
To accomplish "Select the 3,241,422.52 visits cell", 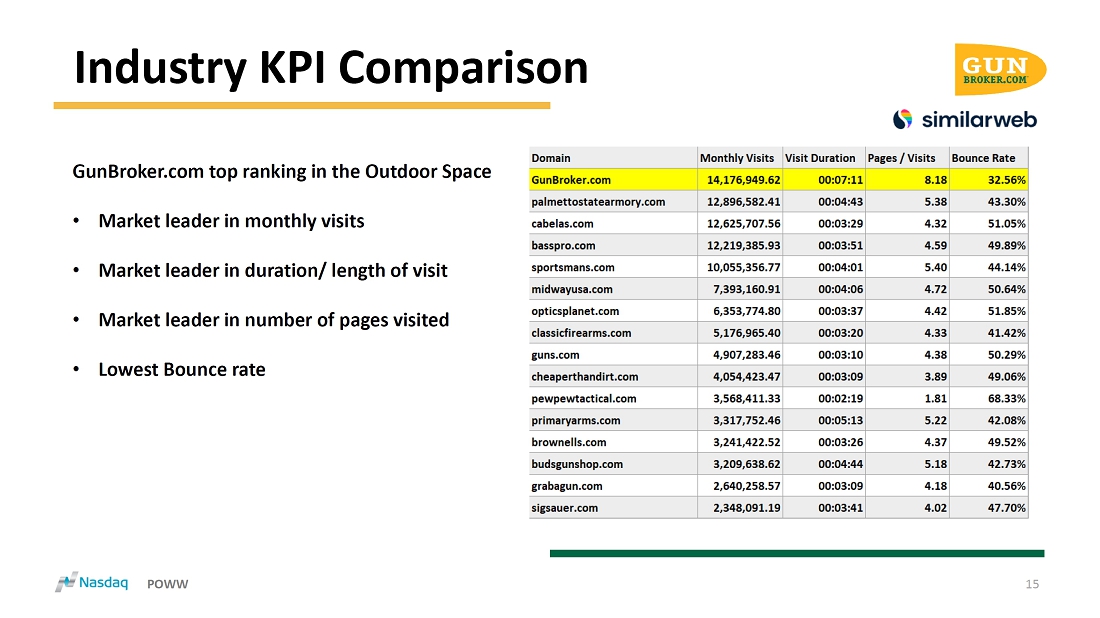I will coord(740,441).
